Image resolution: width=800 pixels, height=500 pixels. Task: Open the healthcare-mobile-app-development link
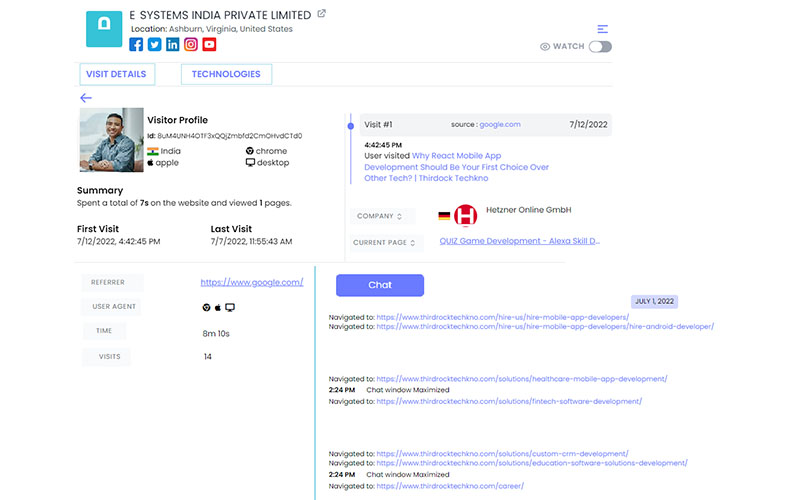point(521,379)
